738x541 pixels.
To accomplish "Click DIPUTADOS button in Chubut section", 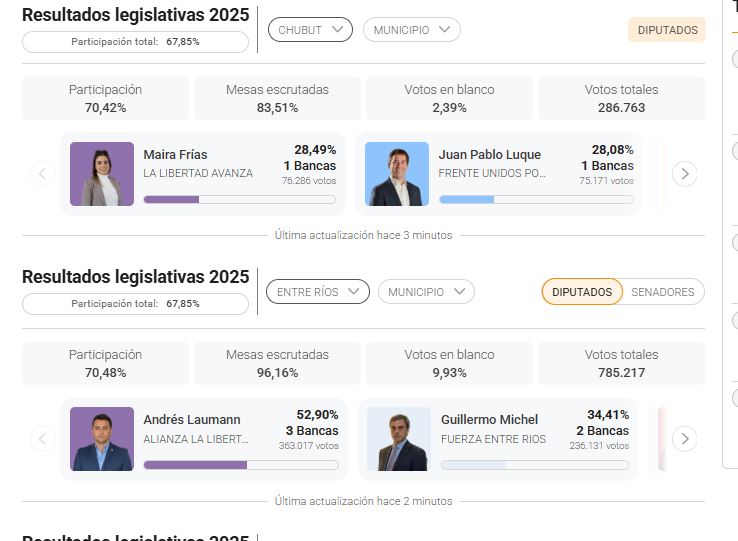I will [667, 30].
